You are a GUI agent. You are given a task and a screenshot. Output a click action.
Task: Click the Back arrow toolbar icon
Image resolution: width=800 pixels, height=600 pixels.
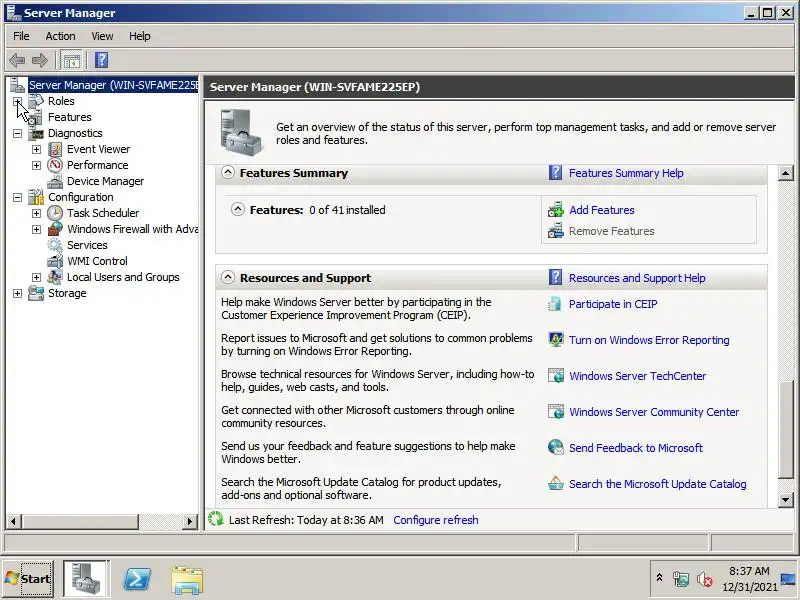(x=17, y=60)
